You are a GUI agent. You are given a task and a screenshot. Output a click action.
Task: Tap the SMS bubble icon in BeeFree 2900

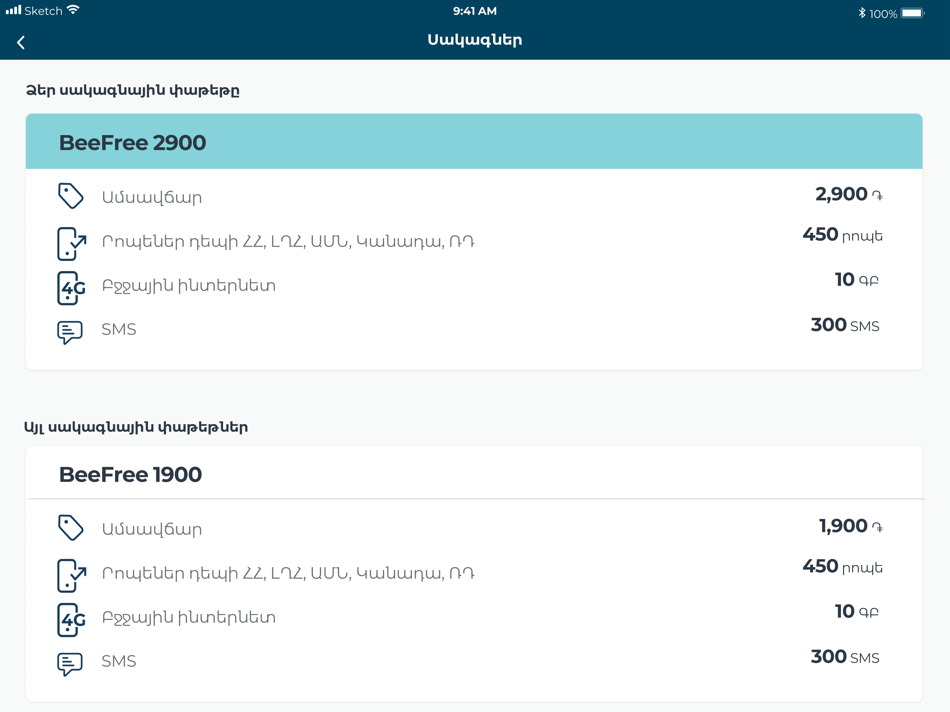click(x=70, y=332)
